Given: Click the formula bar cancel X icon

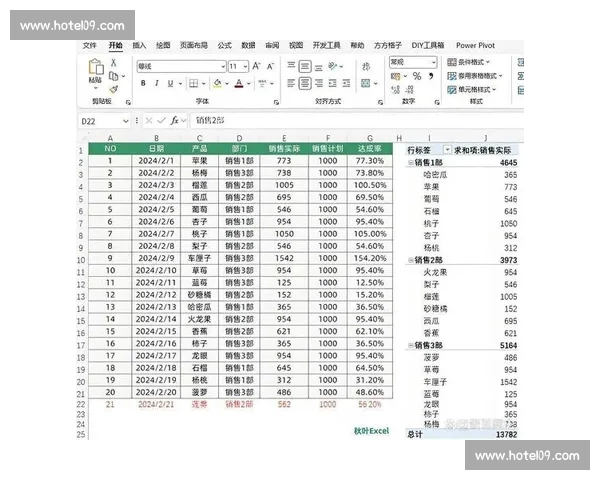Looking at the screenshot, I should 149,121.
